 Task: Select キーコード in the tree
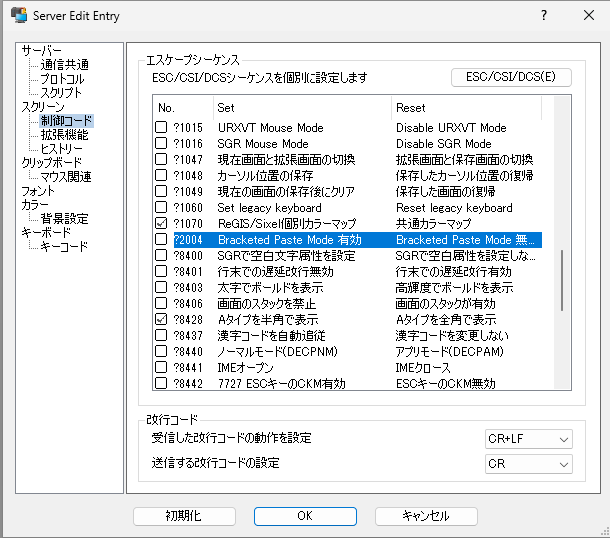pyautogui.click(x=64, y=246)
